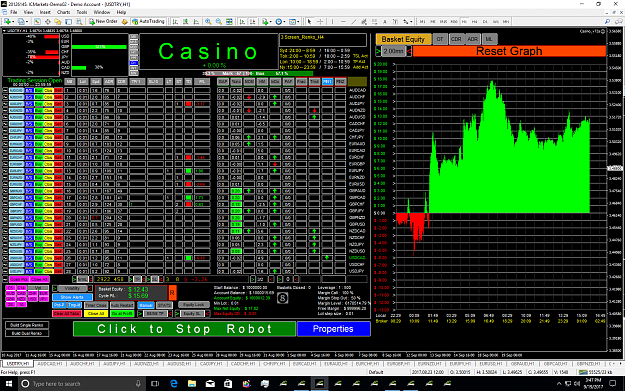Switch chart to bar chart mode
625x391 pixels.
pos(175,21)
